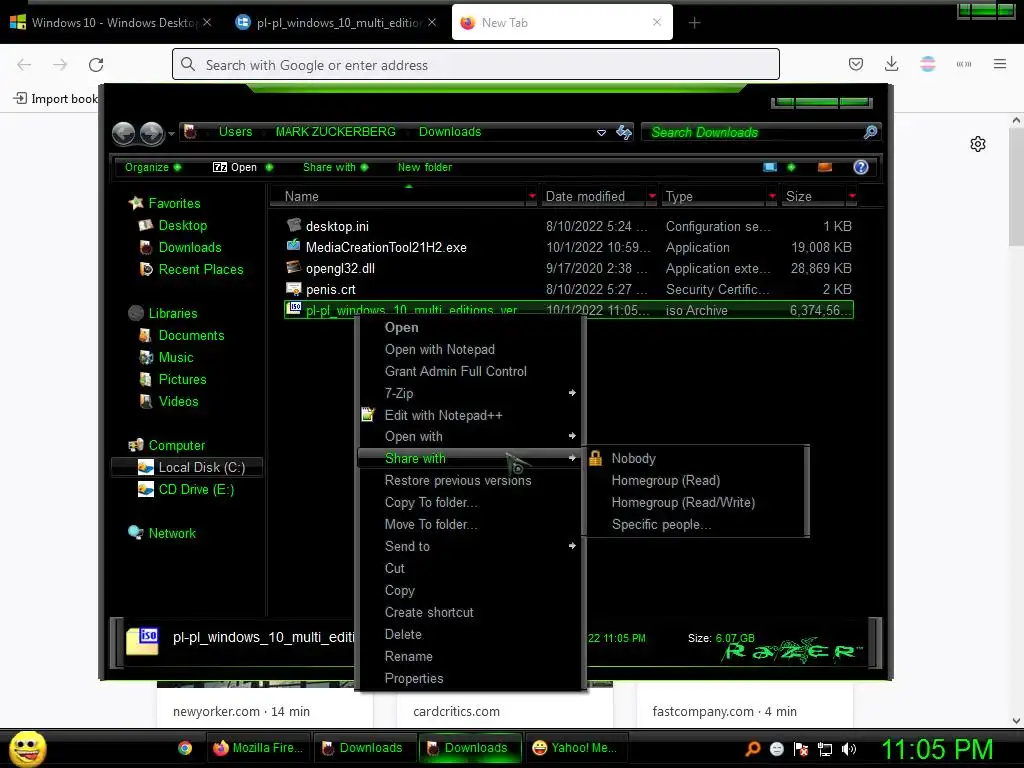Screen dimensions: 1024x768
Task: Click the refresh icon beside the address bar
Action: click(624, 133)
